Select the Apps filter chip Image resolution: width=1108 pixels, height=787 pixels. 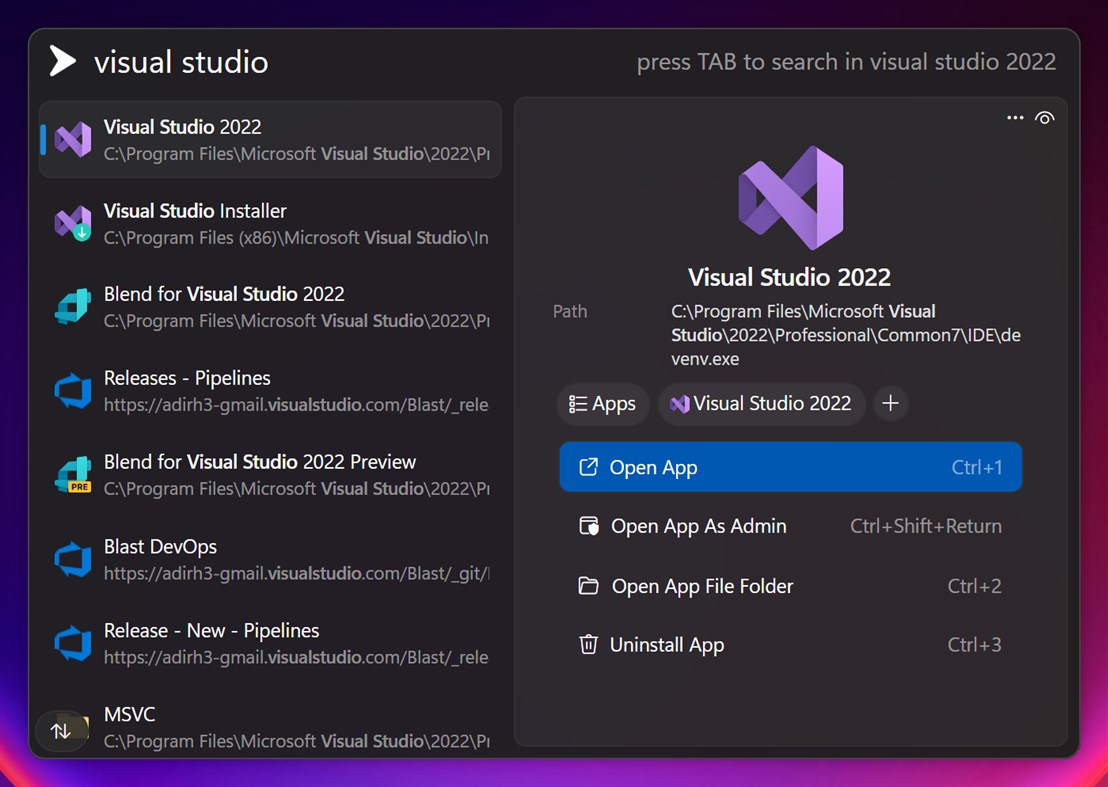tap(602, 404)
